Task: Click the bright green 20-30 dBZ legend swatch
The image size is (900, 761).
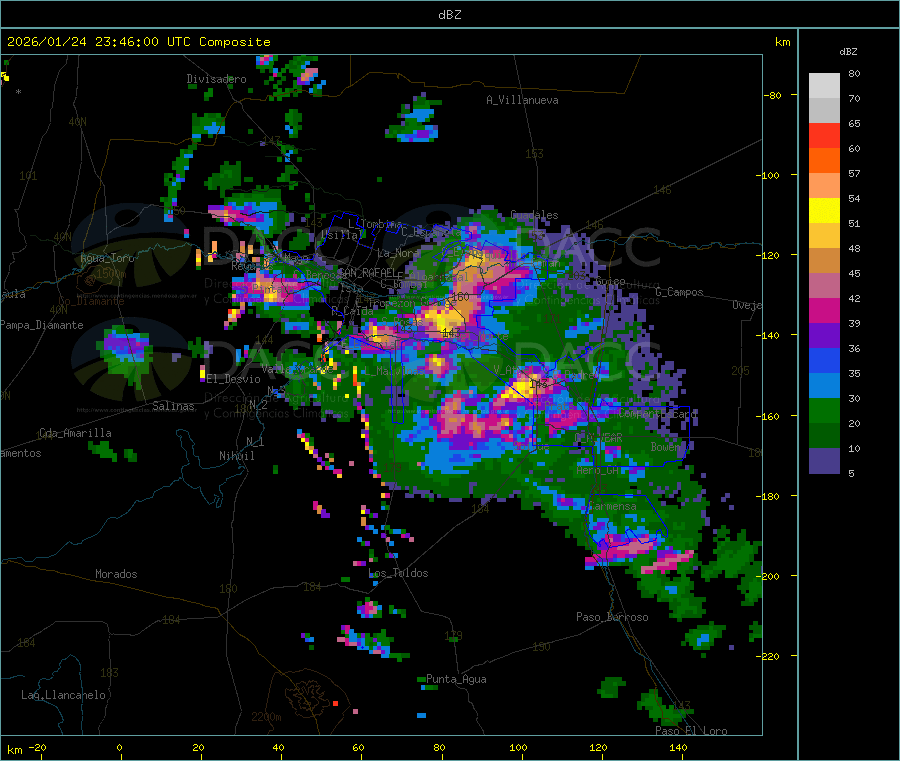Action: [x=824, y=410]
